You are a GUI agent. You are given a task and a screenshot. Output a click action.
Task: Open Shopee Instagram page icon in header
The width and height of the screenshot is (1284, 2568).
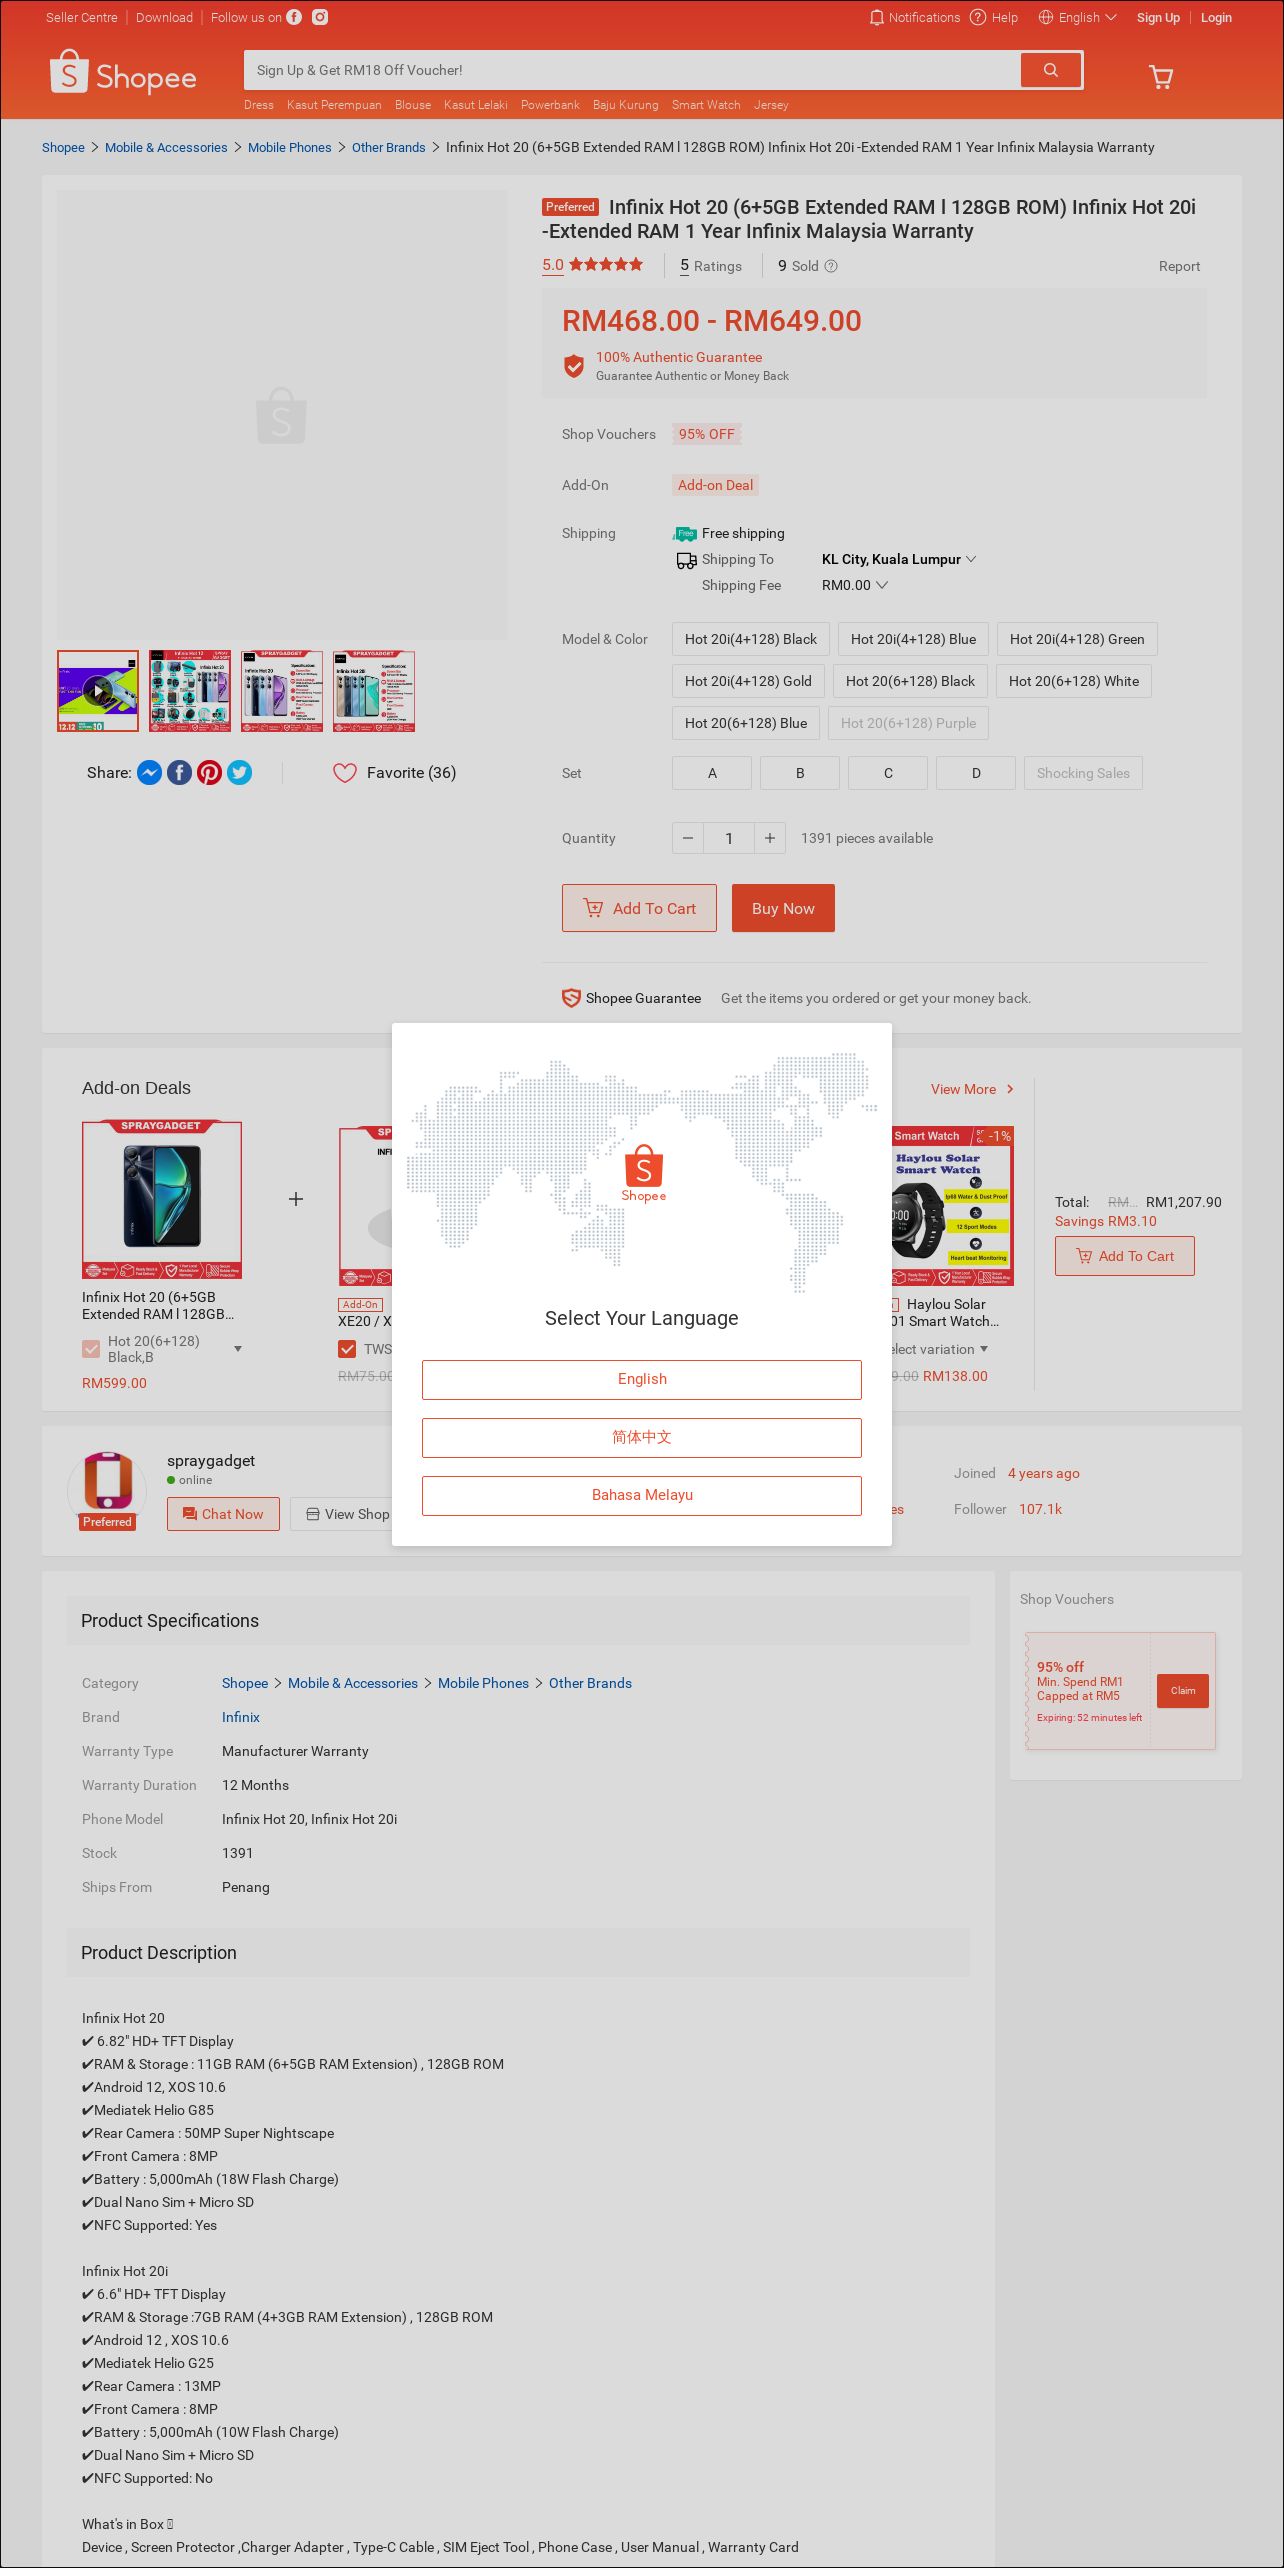(x=320, y=17)
